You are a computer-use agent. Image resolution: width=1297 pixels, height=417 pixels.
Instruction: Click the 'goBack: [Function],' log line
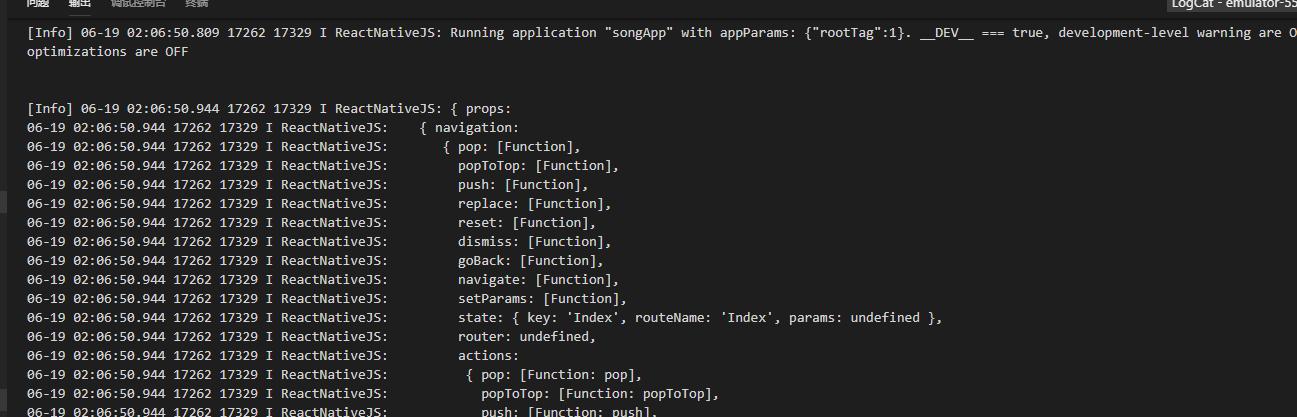point(530,261)
